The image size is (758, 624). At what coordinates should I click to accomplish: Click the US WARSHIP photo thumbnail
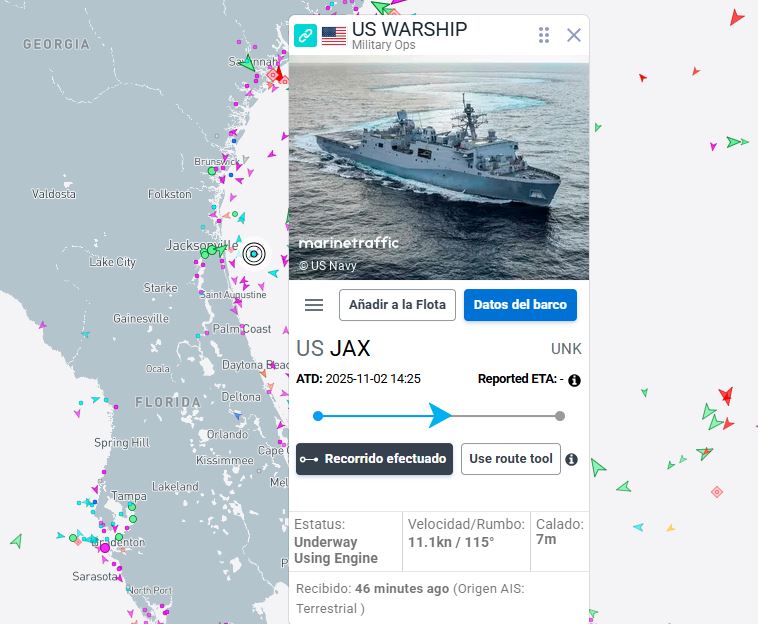pos(439,168)
